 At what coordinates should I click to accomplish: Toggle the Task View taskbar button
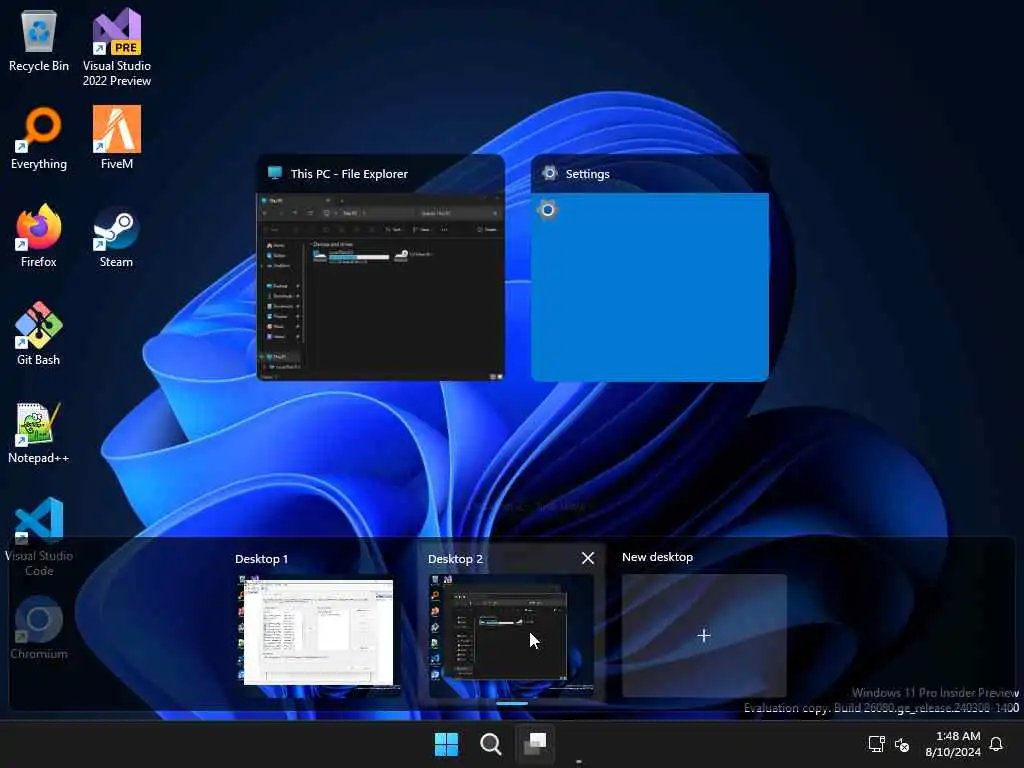[x=535, y=744]
